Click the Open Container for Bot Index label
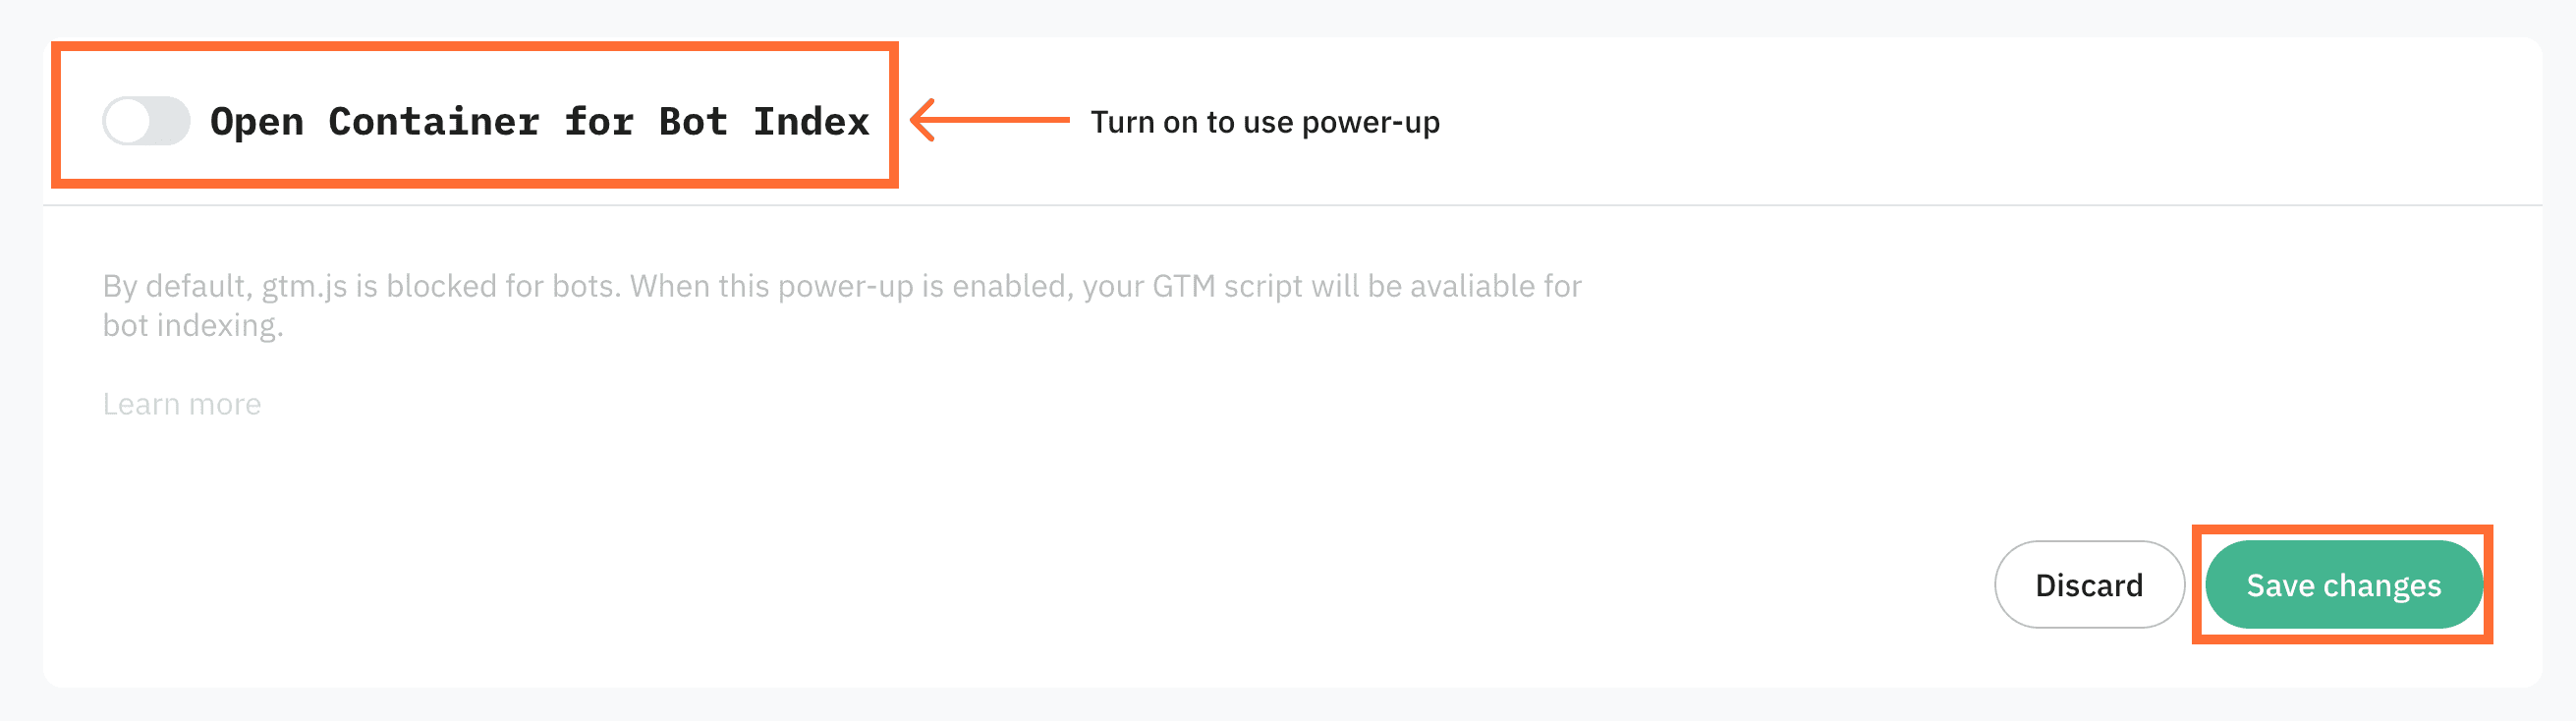 [x=540, y=121]
